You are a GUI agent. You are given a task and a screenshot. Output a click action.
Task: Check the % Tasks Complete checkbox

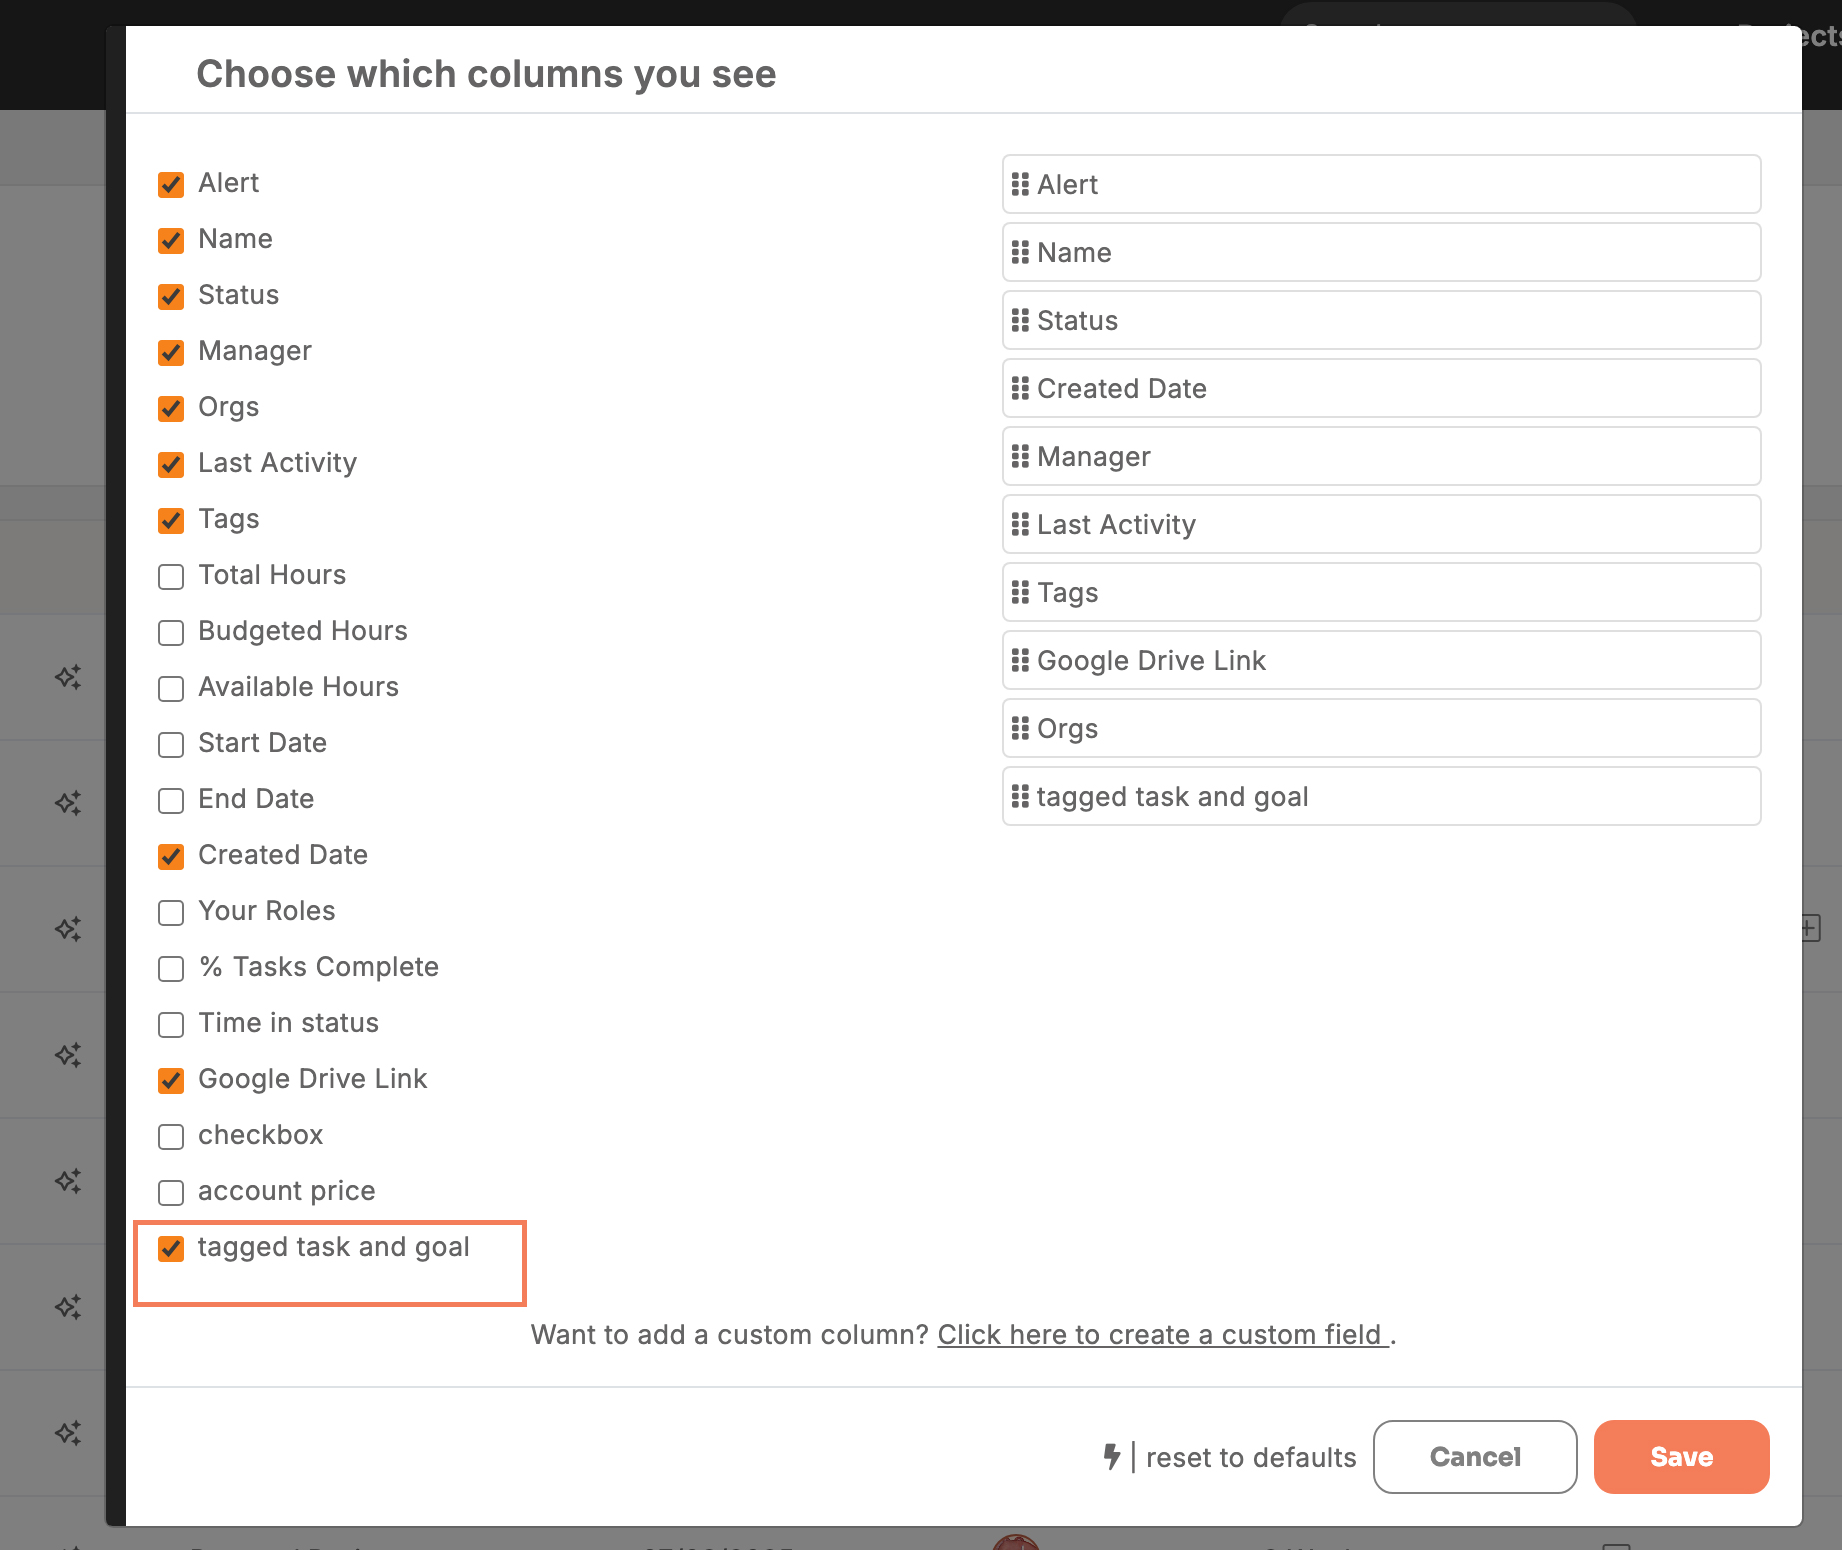tap(171, 968)
